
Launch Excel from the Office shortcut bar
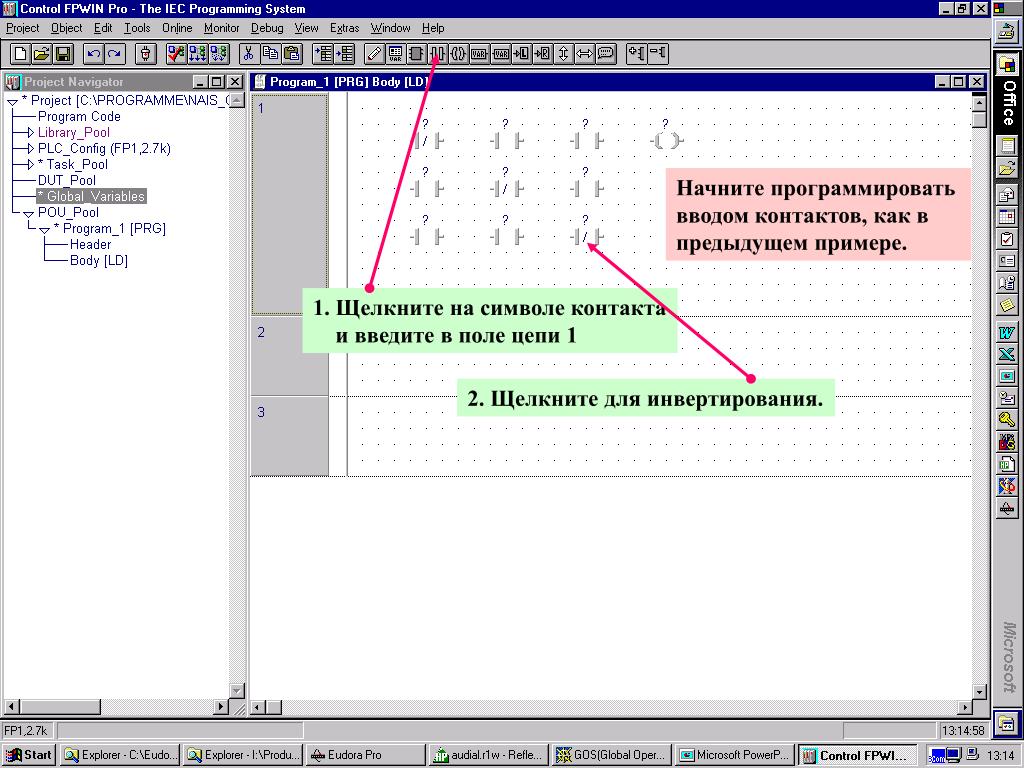coord(1006,355)
